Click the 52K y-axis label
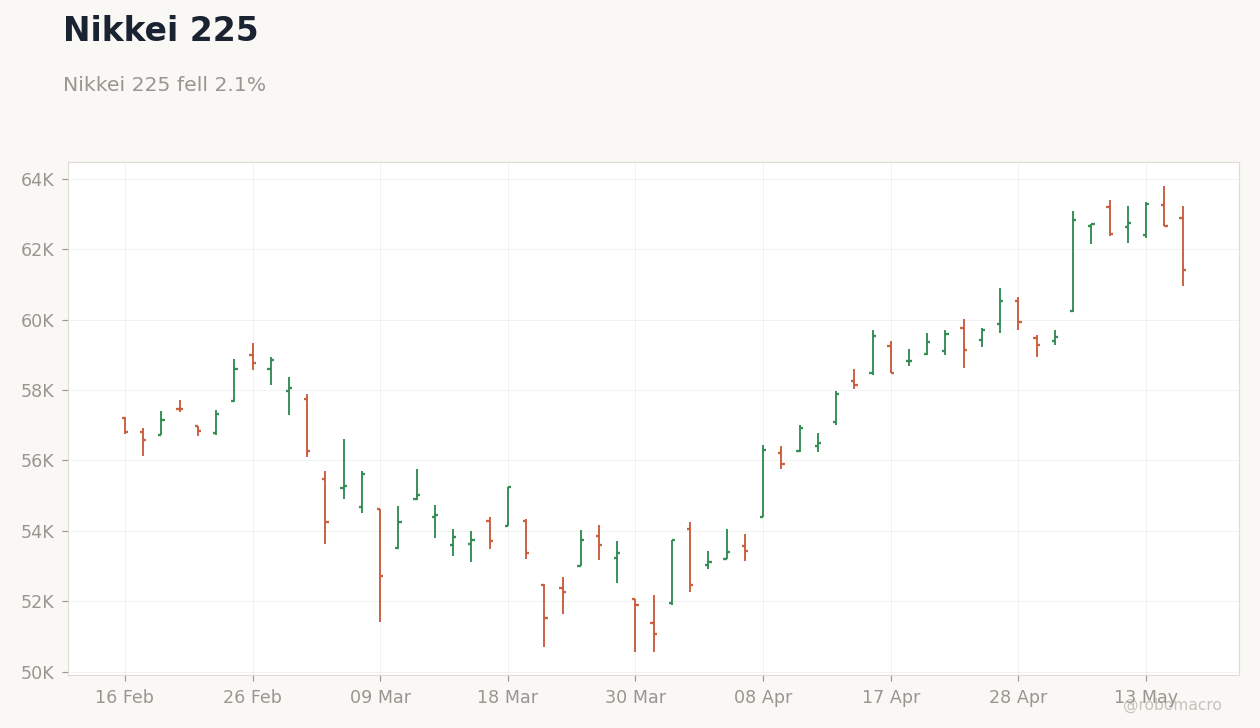This screenshot has height=728, width=1260. coord(37,602)
